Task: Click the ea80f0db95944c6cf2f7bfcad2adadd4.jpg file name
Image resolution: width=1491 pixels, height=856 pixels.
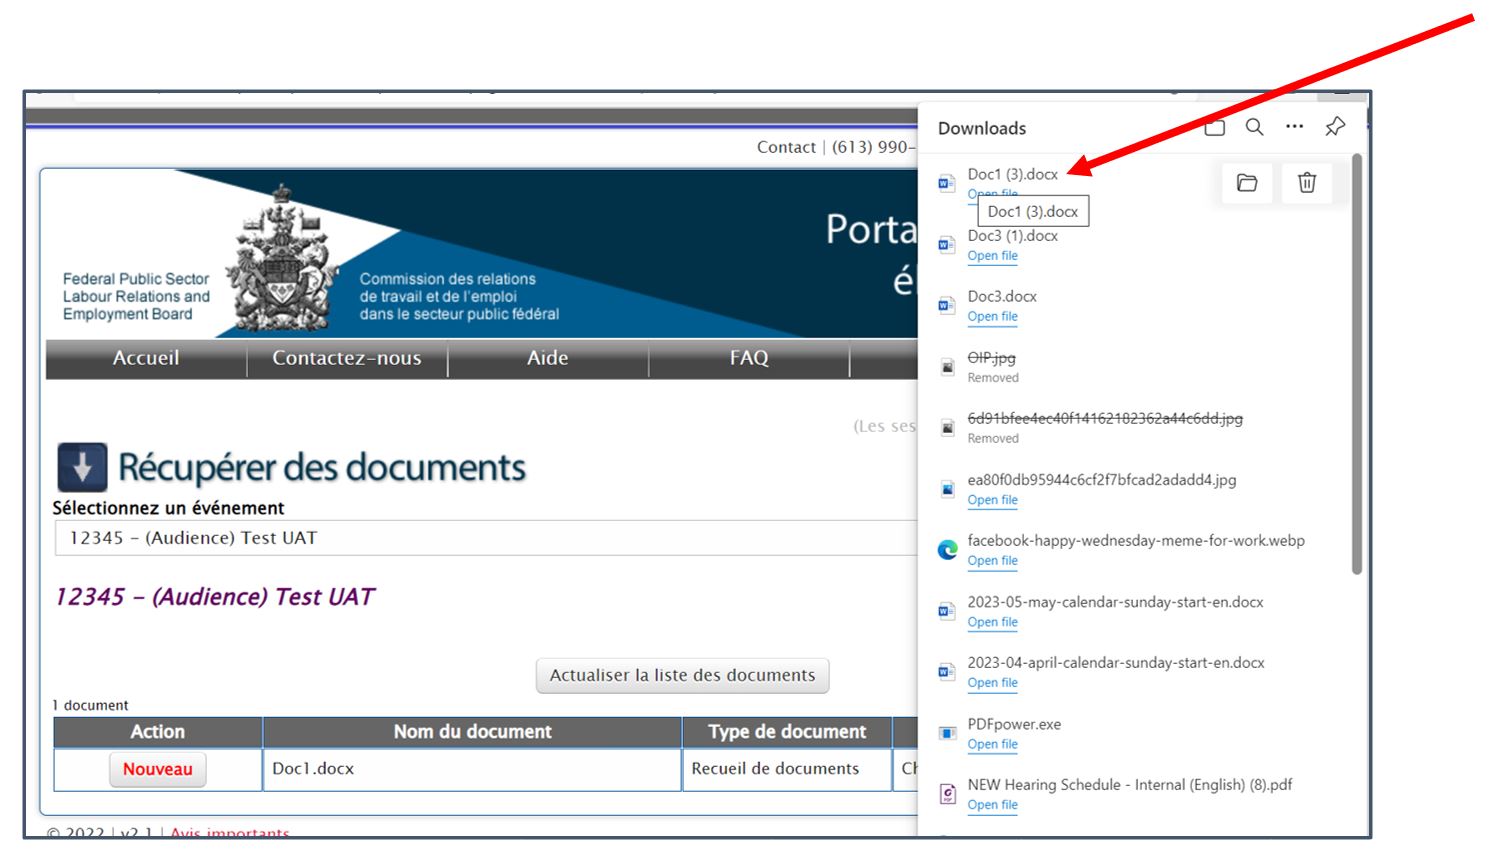Action: coord(1102,480)
